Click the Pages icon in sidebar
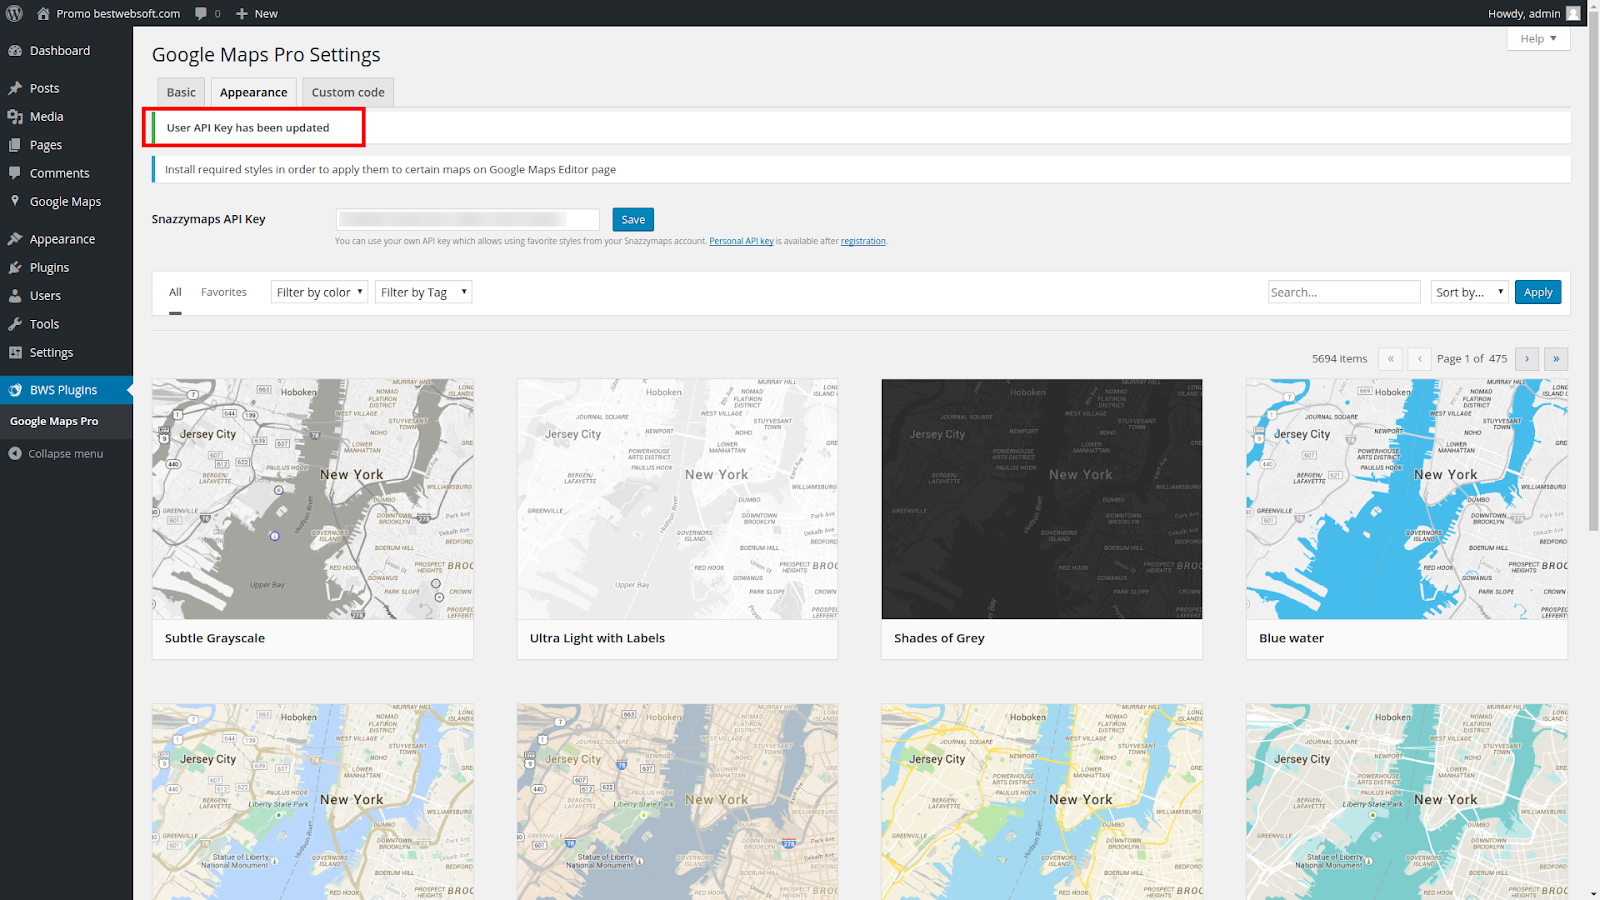Viewport: 1600px width, 900px height. point(15,145)
